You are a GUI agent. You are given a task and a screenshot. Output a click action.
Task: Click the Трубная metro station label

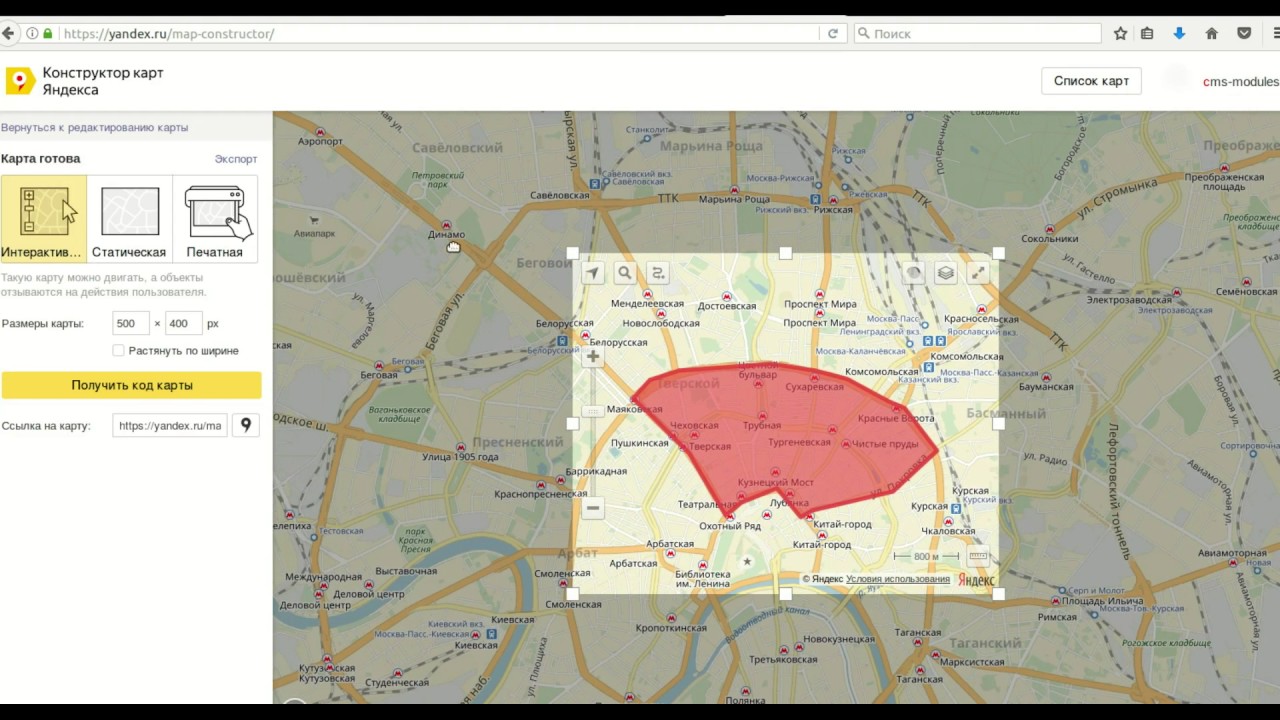pyautogui.click(x=762, y=426)
